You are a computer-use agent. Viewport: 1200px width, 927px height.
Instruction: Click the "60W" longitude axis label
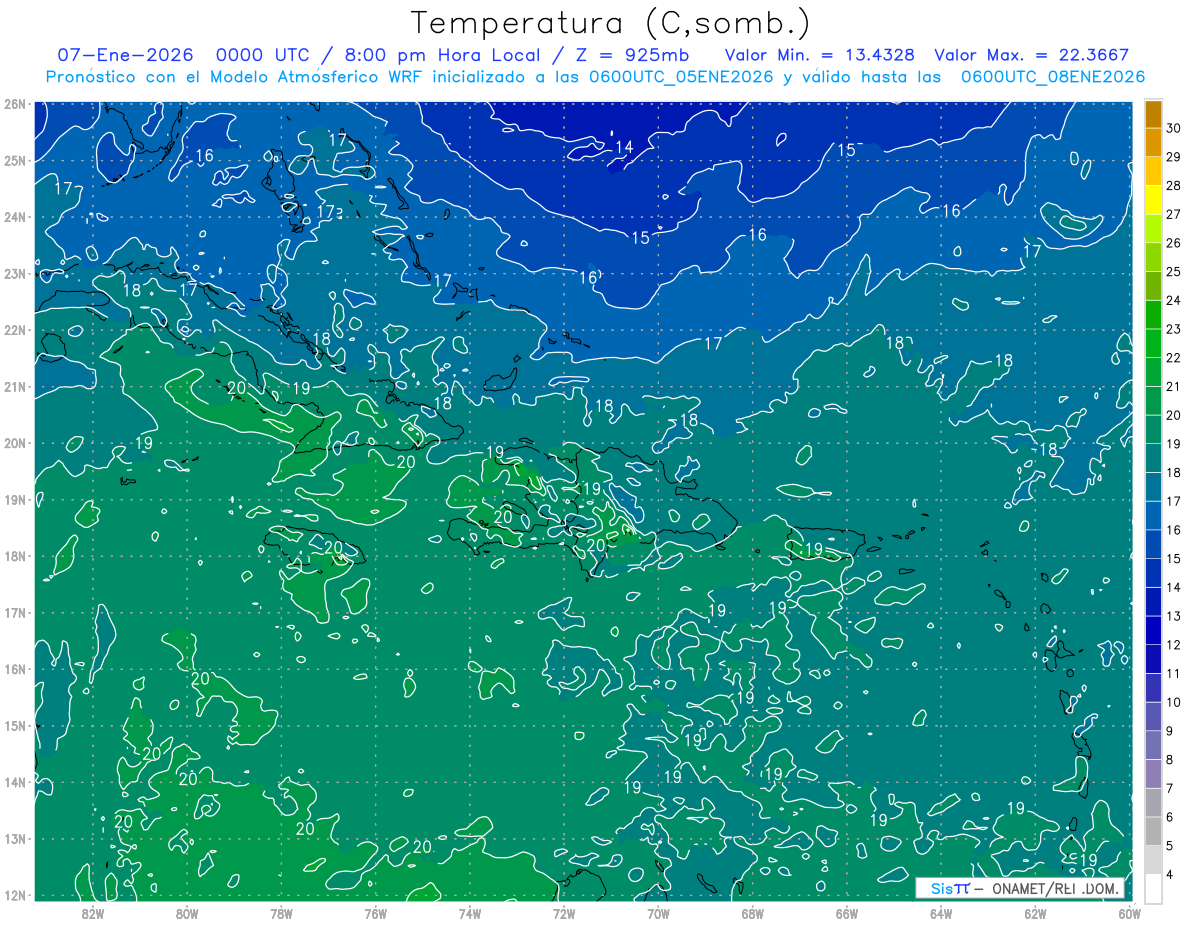coord(1128,913)
